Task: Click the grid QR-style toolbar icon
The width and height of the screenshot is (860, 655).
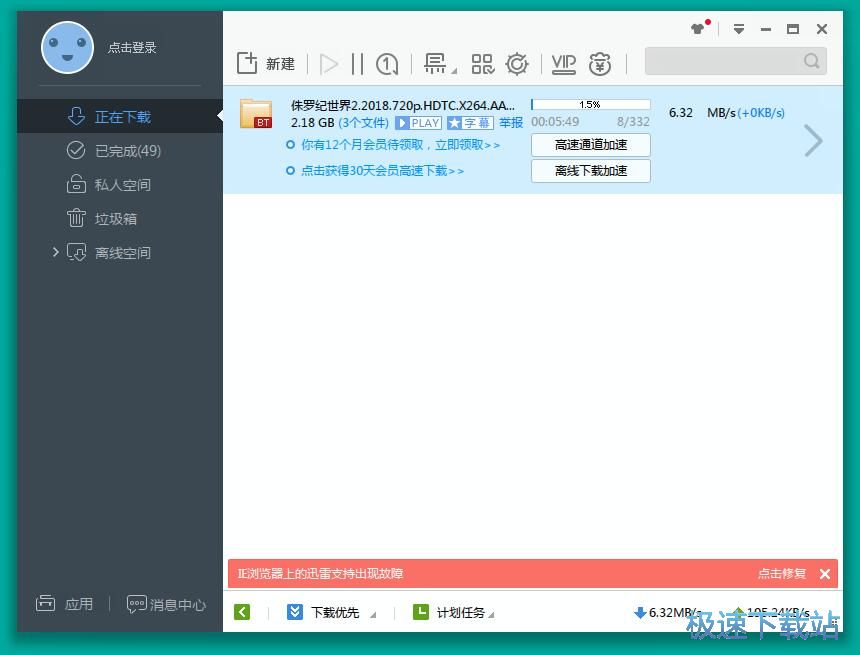Action: click(x=483, y=64)
